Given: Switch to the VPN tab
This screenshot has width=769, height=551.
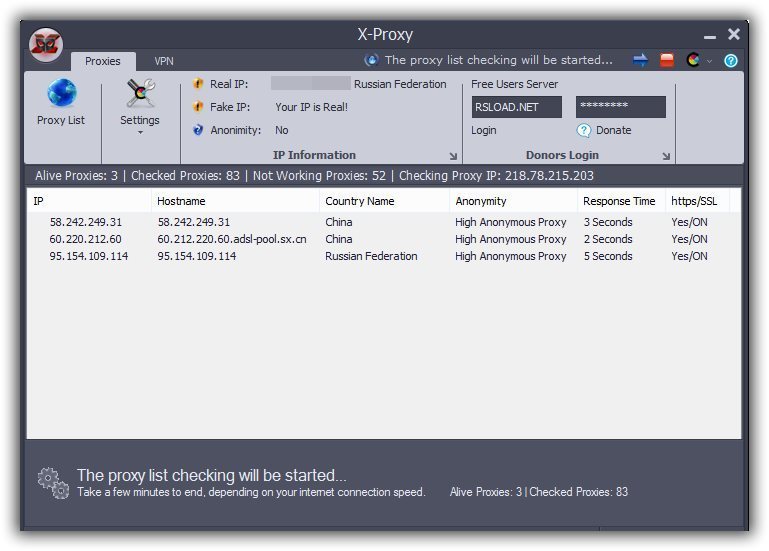Looking at the screenshot, I should 164,61.
